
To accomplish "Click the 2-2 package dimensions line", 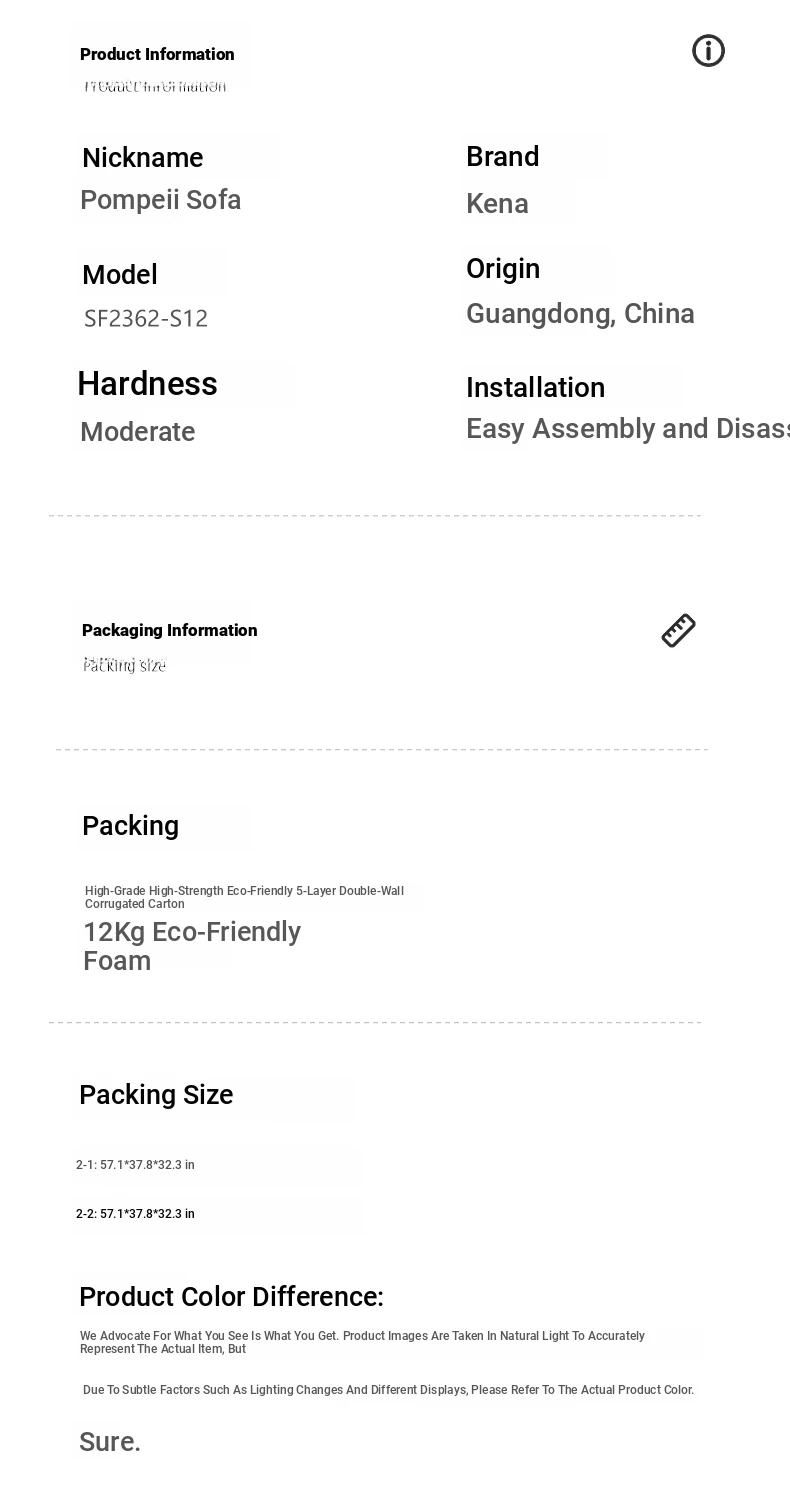I will 135,1214.
